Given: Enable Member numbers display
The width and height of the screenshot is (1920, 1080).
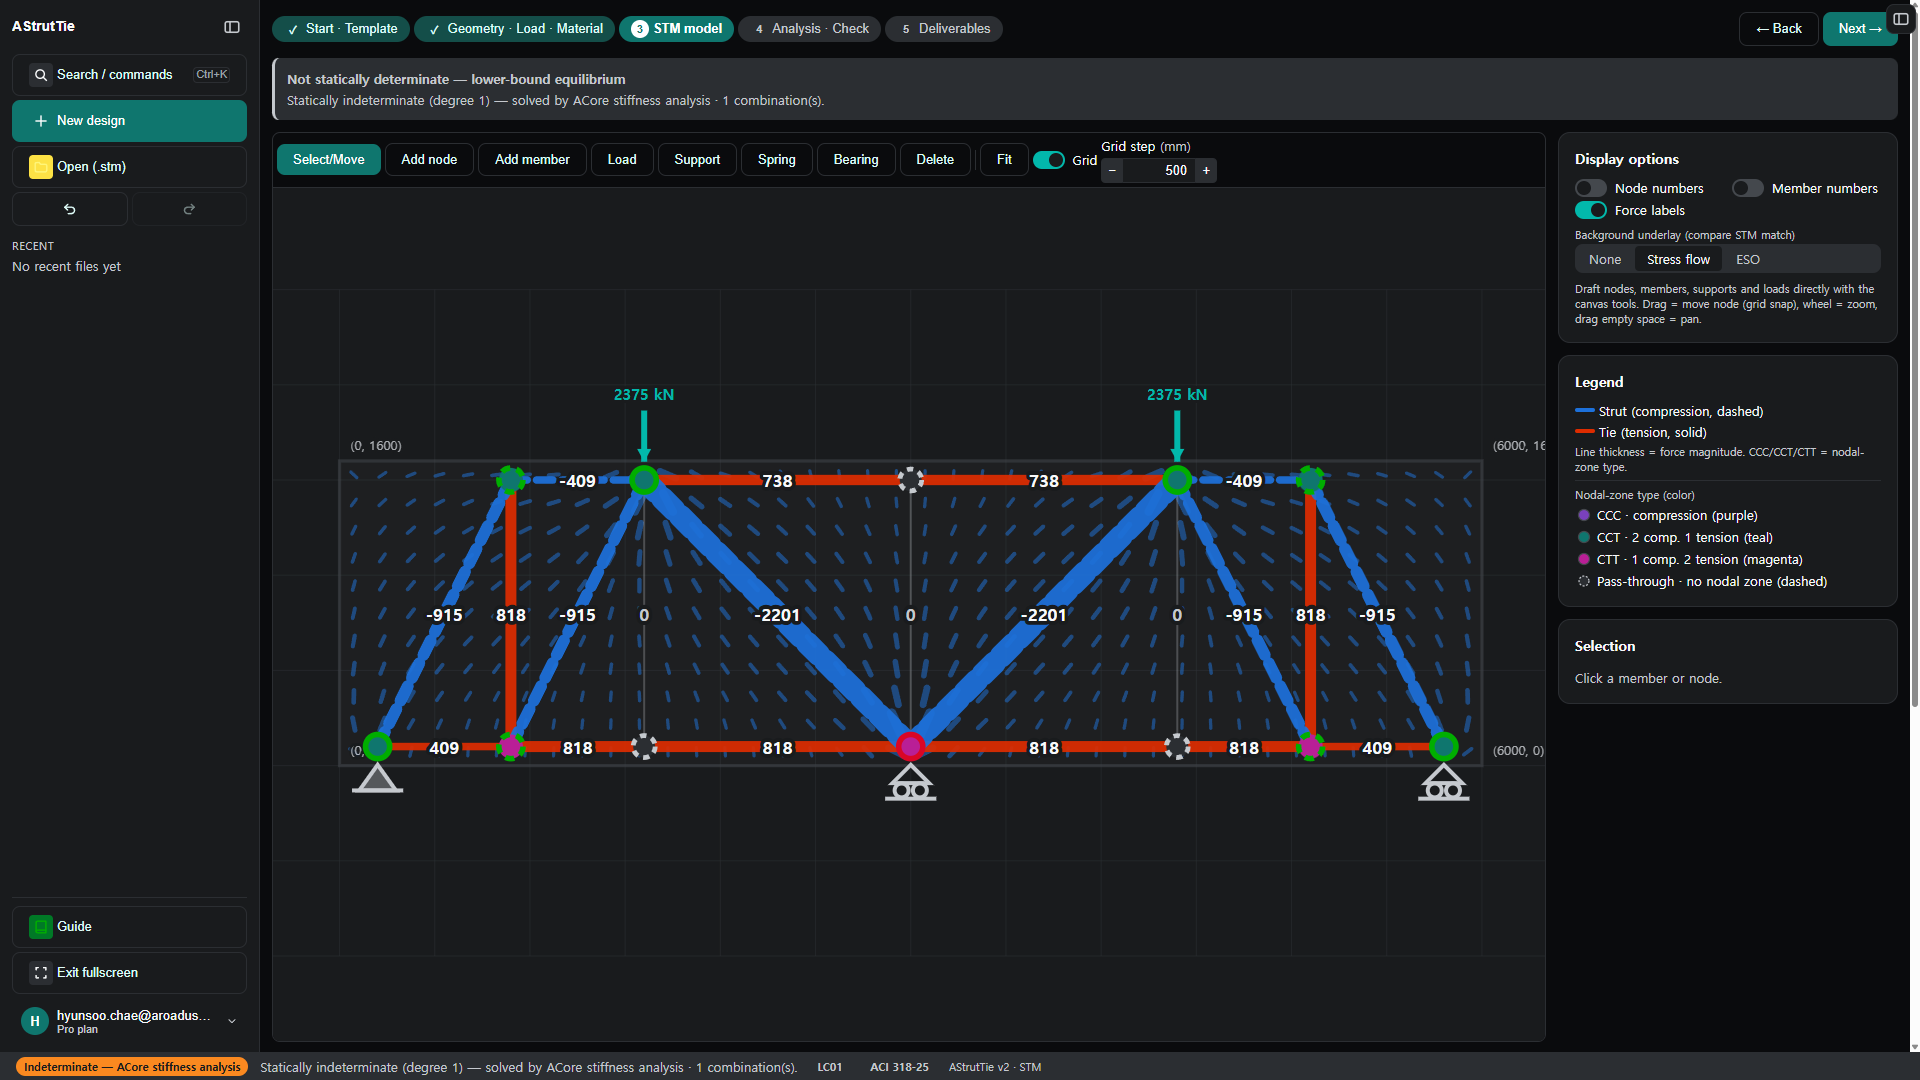Looking at the screenshot, I should pos(1748,188).
